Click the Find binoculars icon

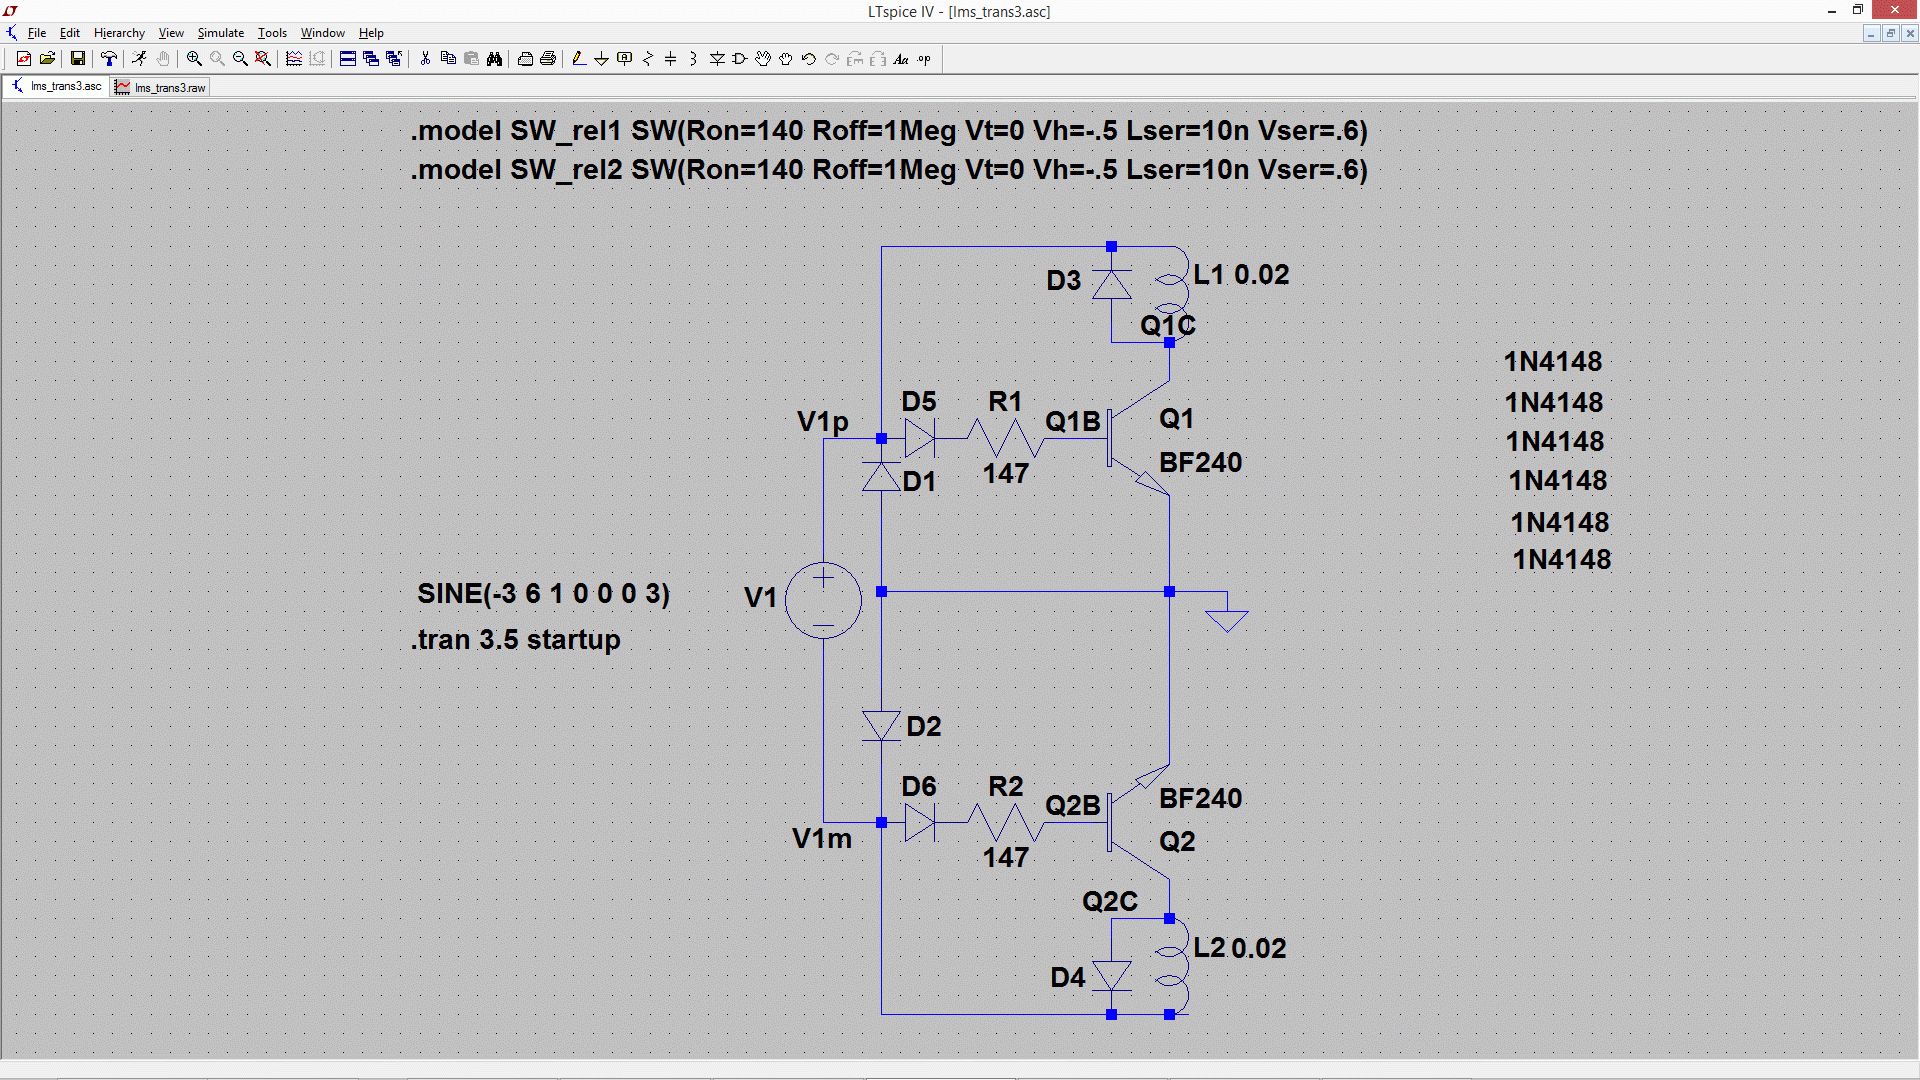coord(494,59)
